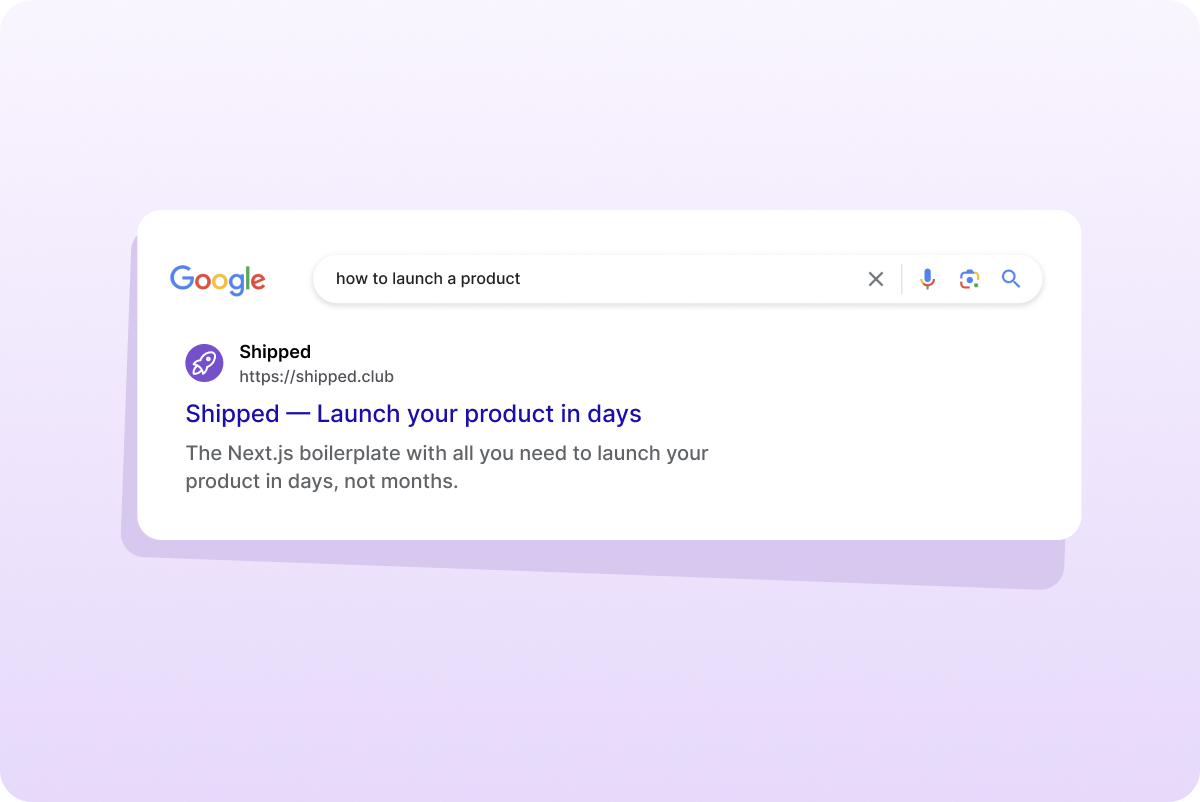
Task: Submit search with the magnifying glass icon
Action: 1011,279
